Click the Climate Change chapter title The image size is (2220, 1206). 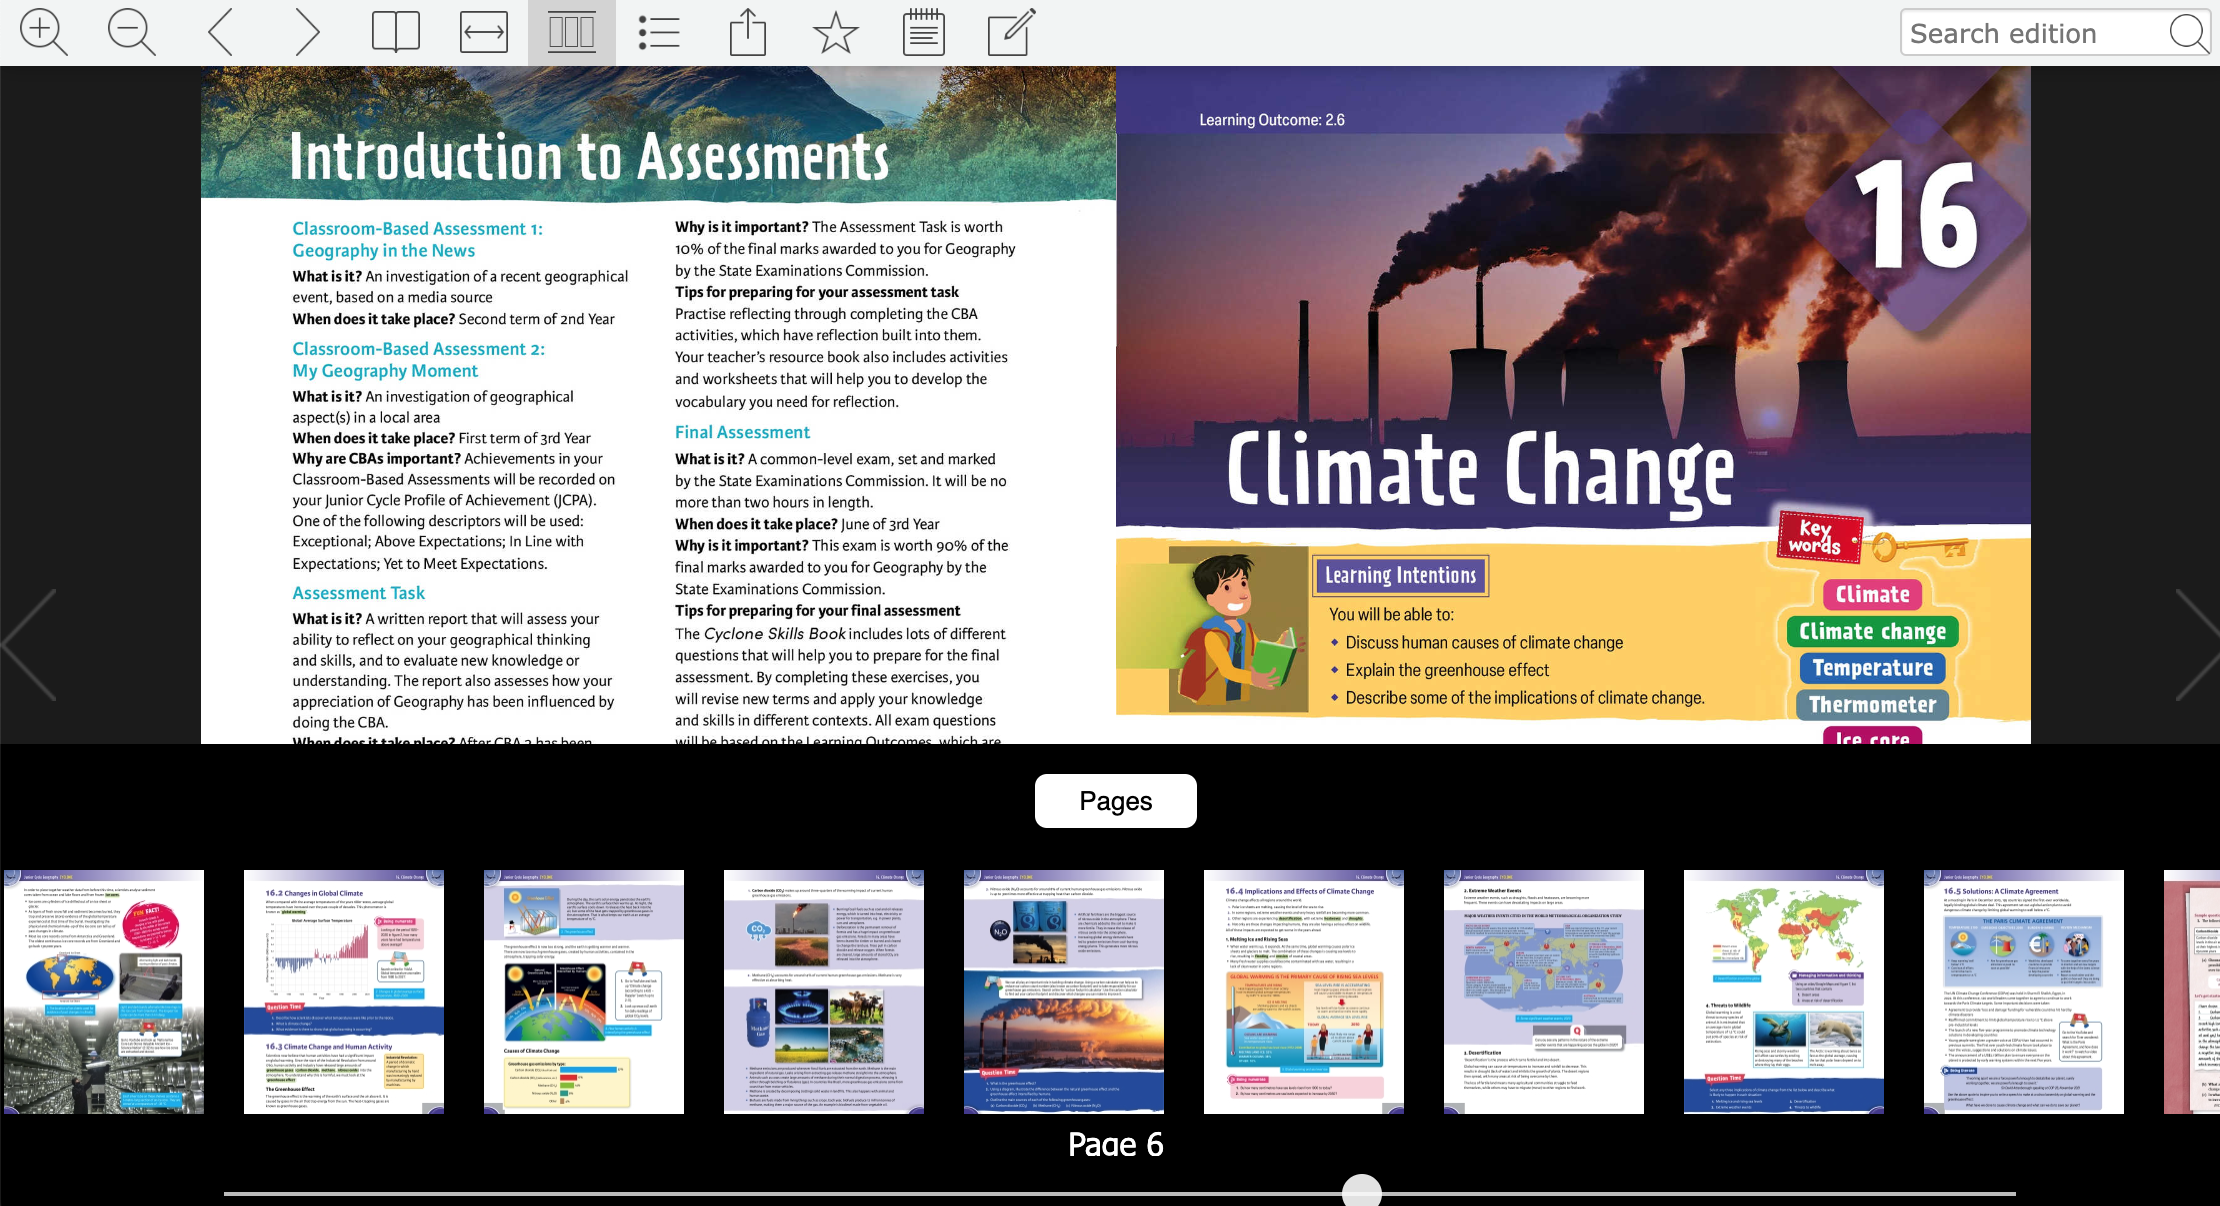(x=1480, y=470)
